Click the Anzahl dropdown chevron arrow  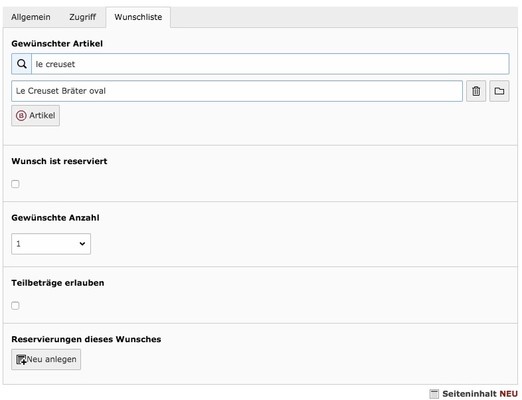pos(82,244)
